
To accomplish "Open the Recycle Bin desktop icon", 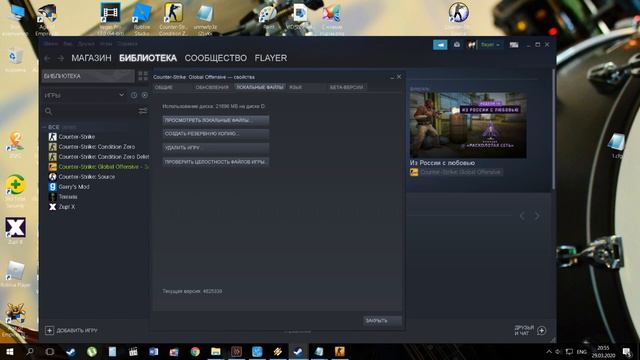I will tap(15, 59).
